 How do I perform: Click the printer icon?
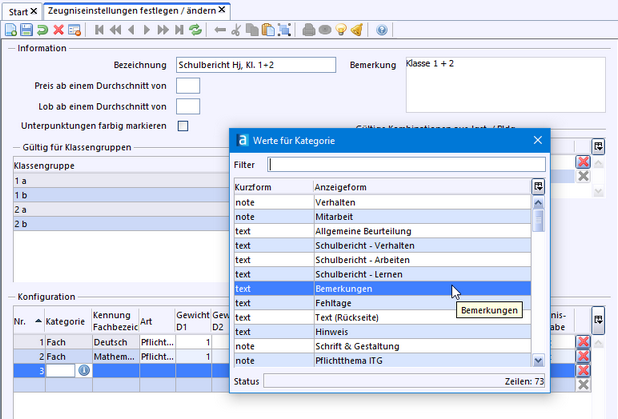(x=309, y=30)
